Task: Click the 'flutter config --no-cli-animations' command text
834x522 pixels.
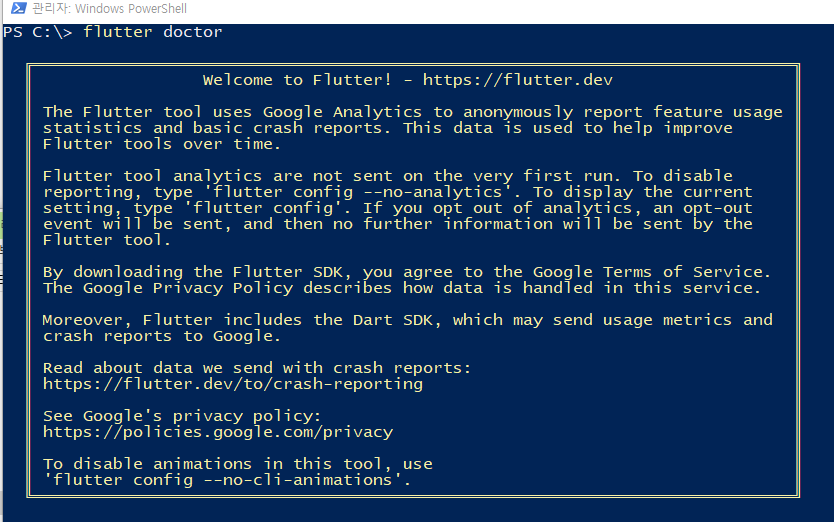Action: [x=227, y=480]
